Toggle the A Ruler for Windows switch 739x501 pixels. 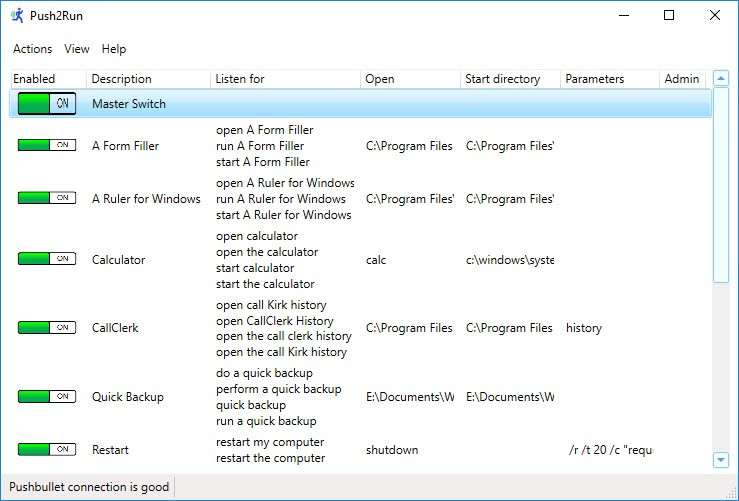pyautogui.click(x=47, y=198)
